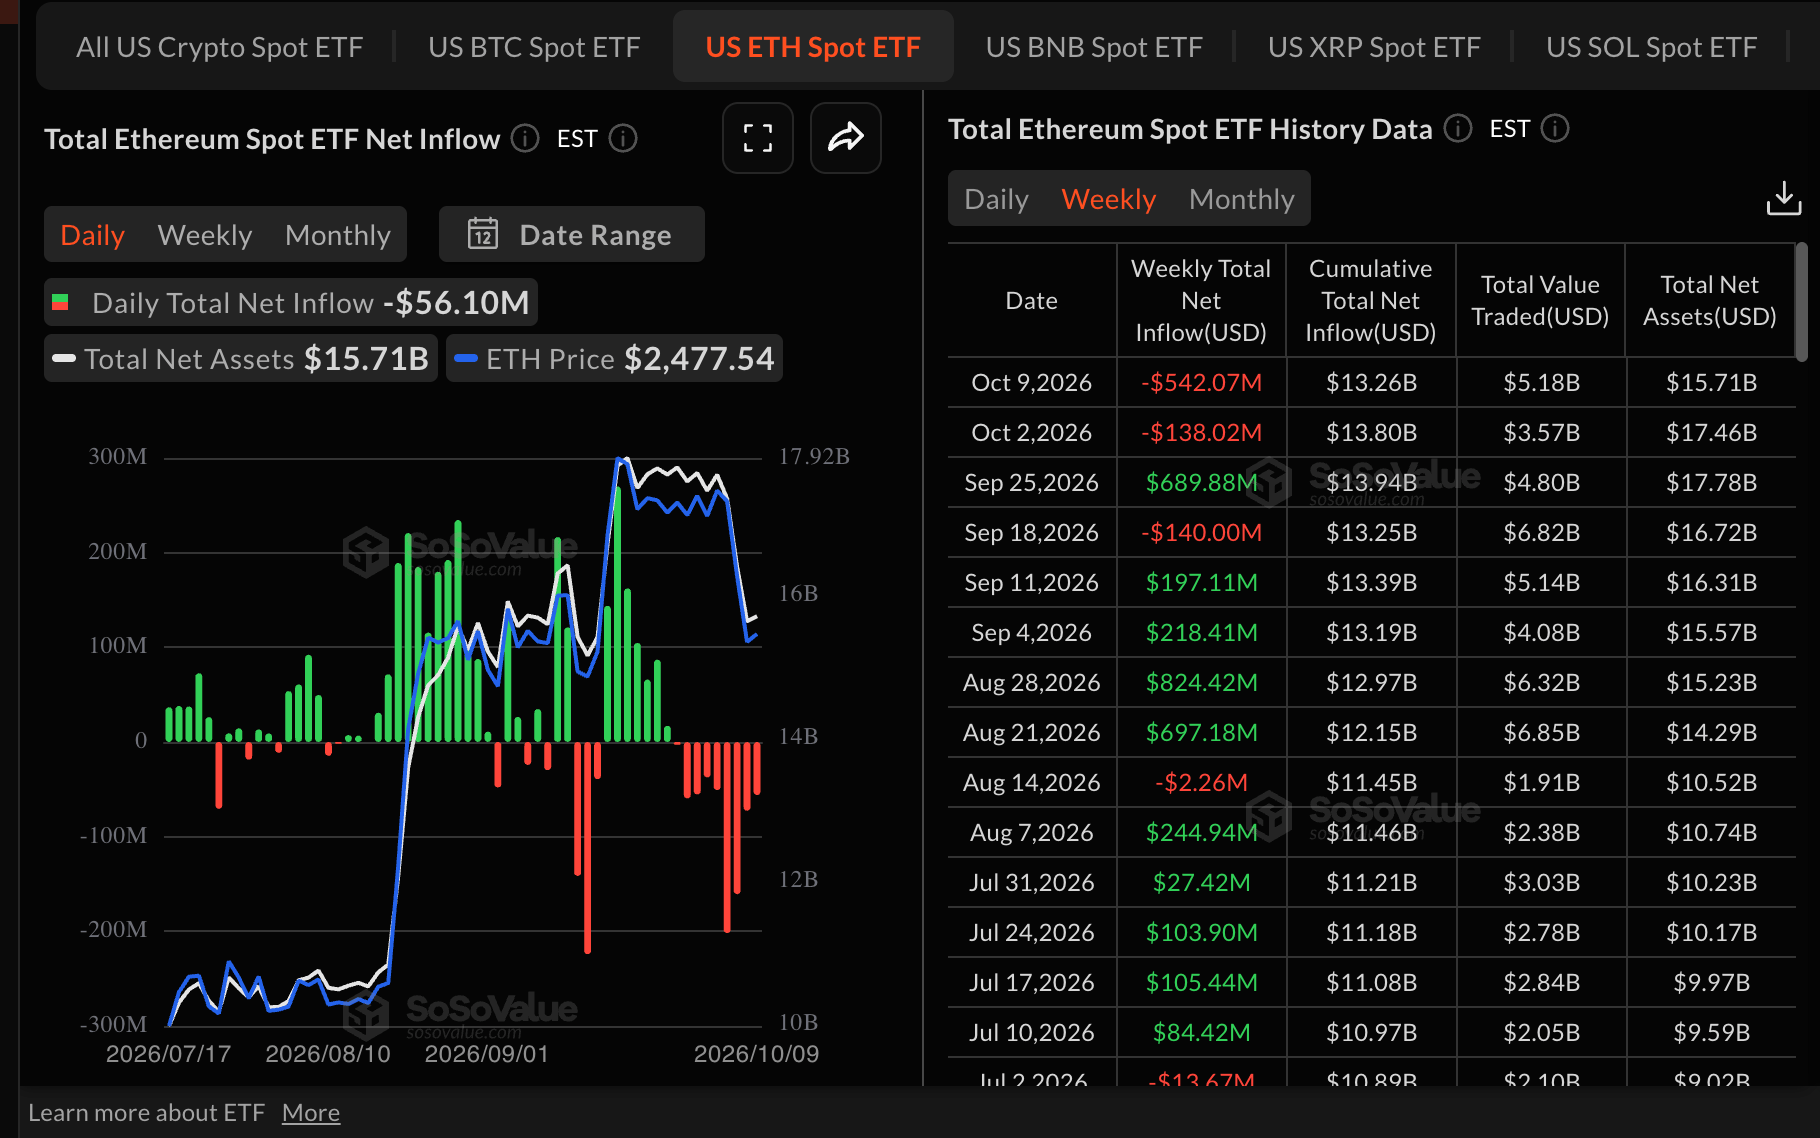Image resolution: width=1820 pixels, height=1138 pixels.
Task: Open the chart fullscreen view icon
Action: 758,138
